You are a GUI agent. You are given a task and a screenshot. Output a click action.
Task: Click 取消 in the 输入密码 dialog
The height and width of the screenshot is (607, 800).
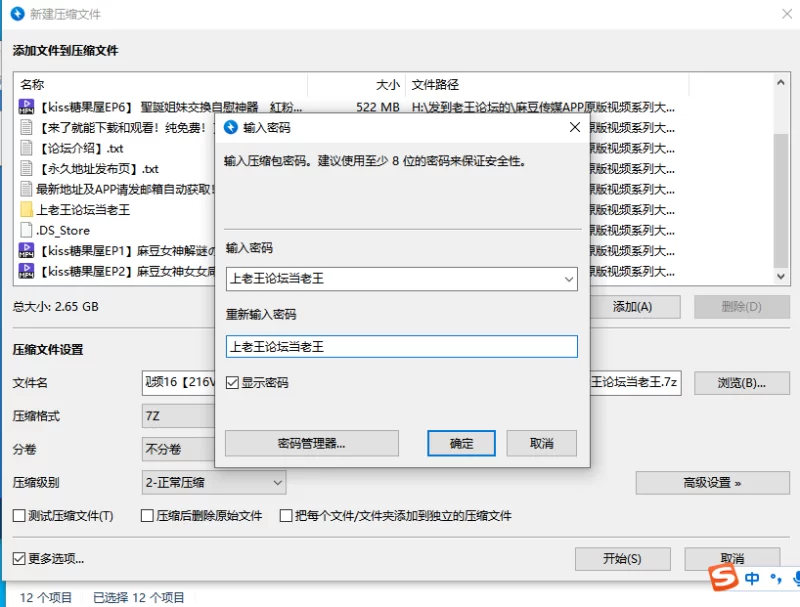[541, 443]
